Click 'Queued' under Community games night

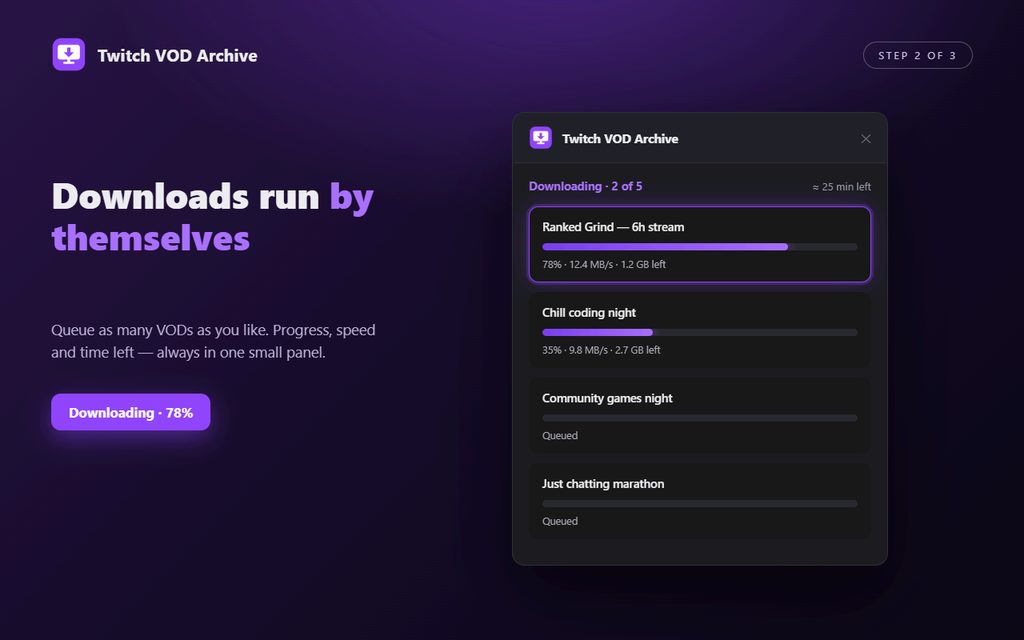[x=560, y=436]
